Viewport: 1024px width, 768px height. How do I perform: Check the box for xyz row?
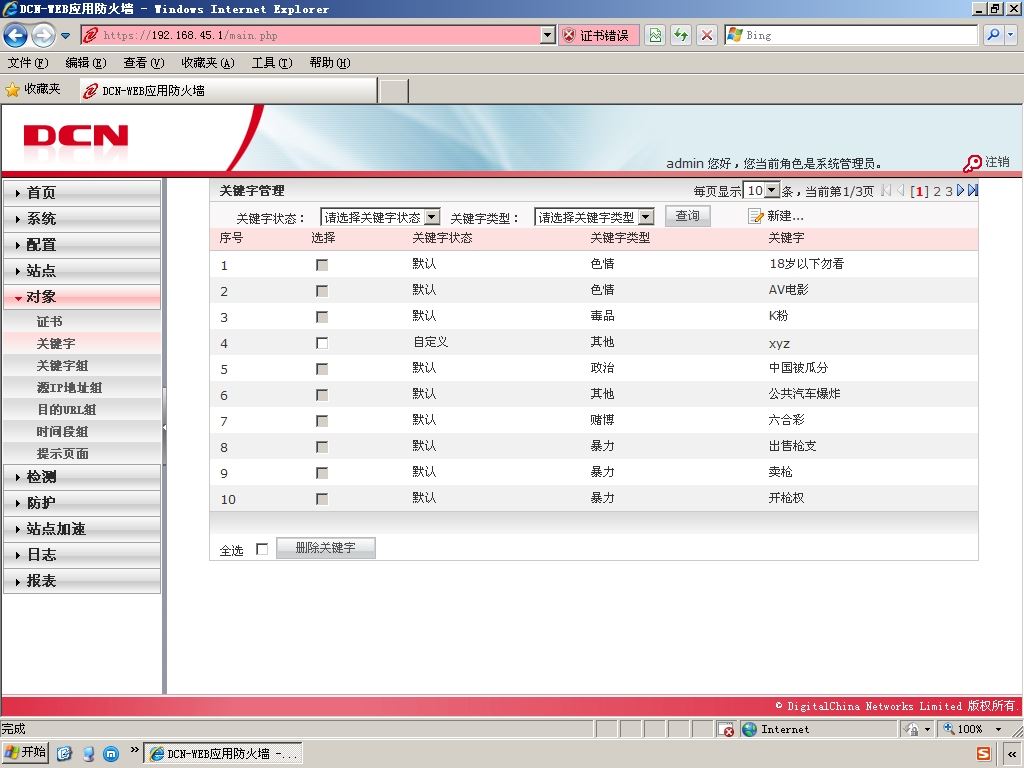pos(322,344)
